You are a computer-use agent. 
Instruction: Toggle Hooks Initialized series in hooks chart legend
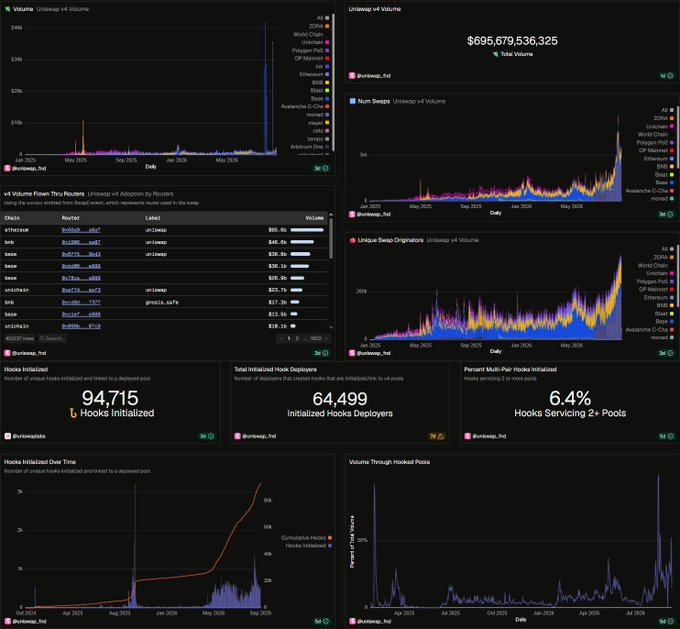point(309,545)
